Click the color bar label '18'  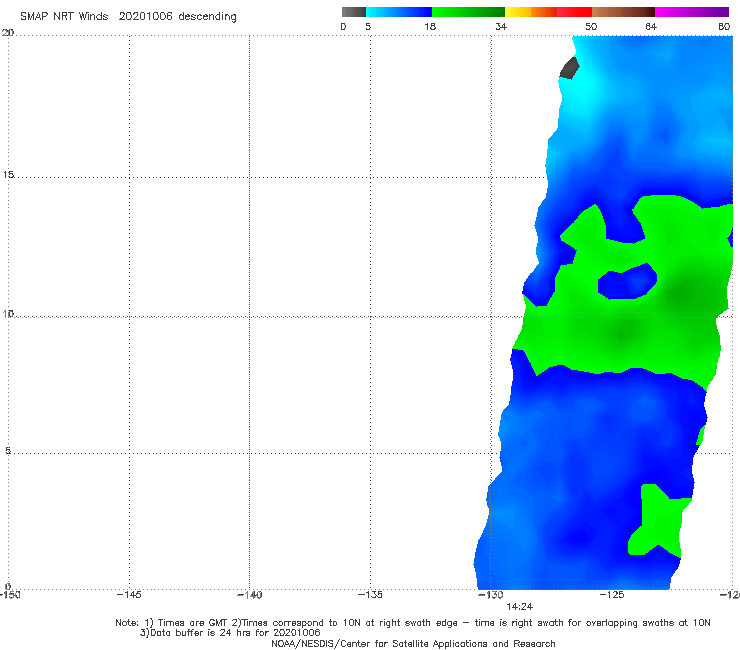[429, 26]
